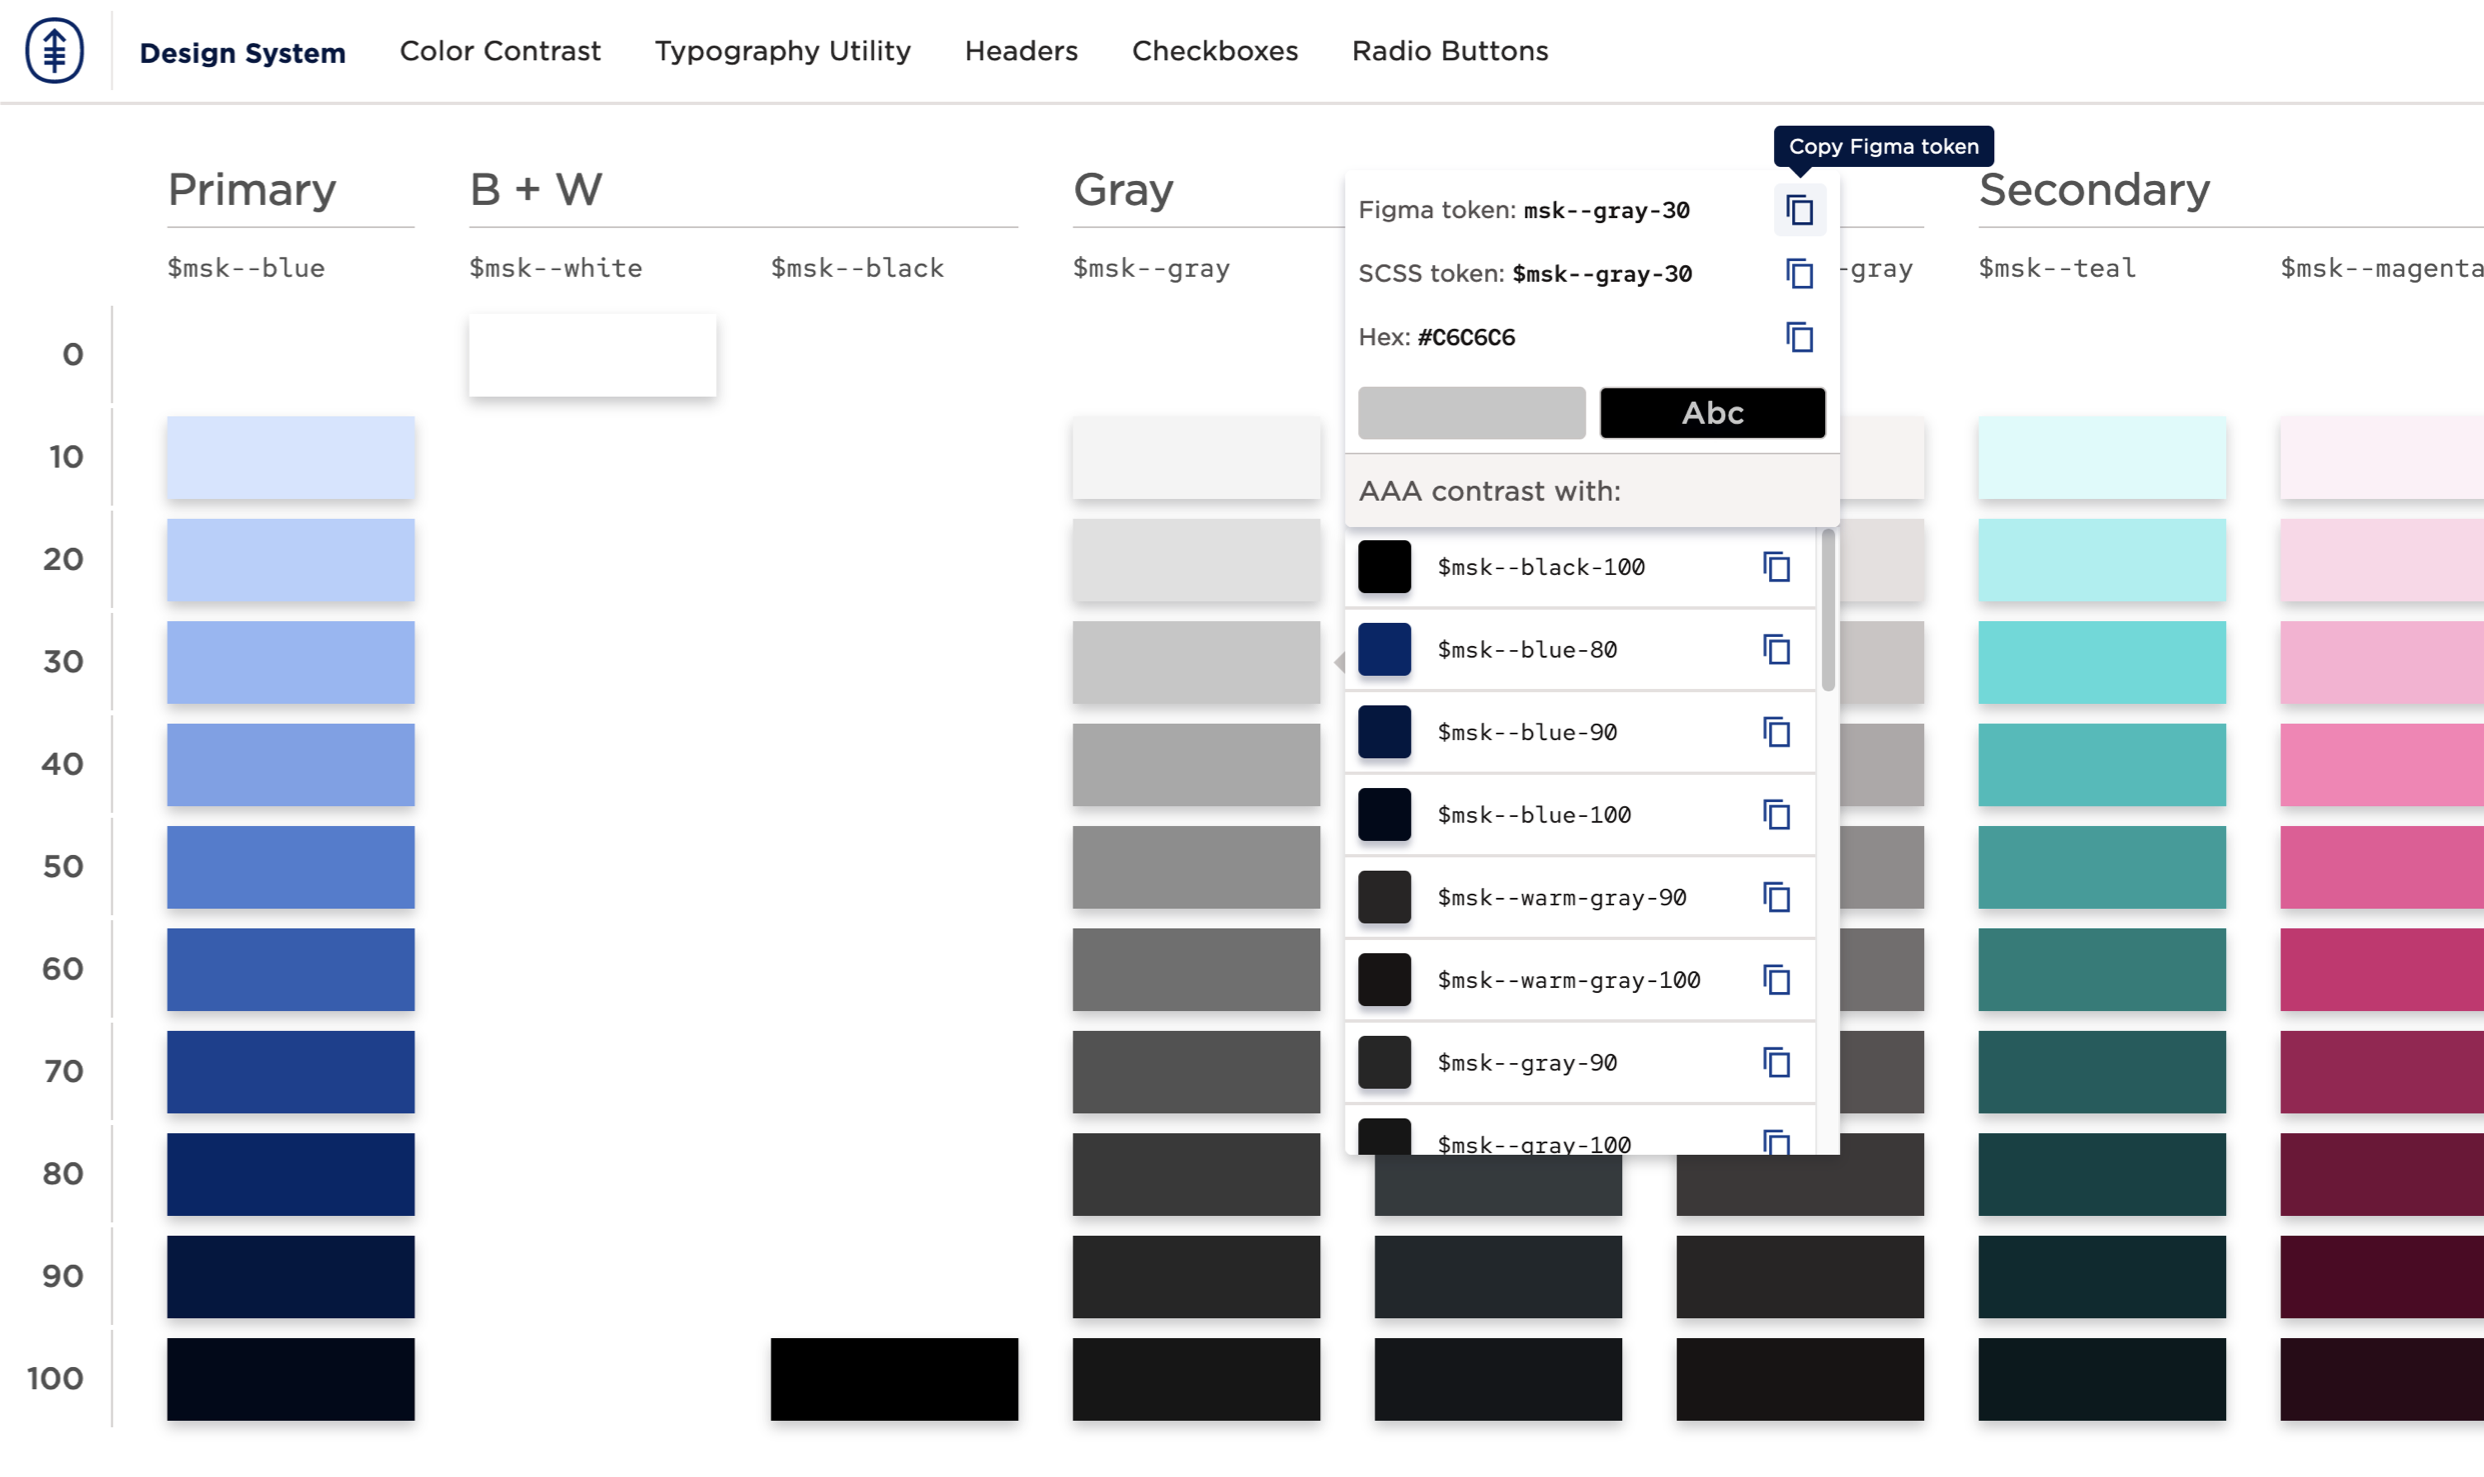
Task: Click the $msk--warm-gray-90 color chip
Action: point(1384,897)
